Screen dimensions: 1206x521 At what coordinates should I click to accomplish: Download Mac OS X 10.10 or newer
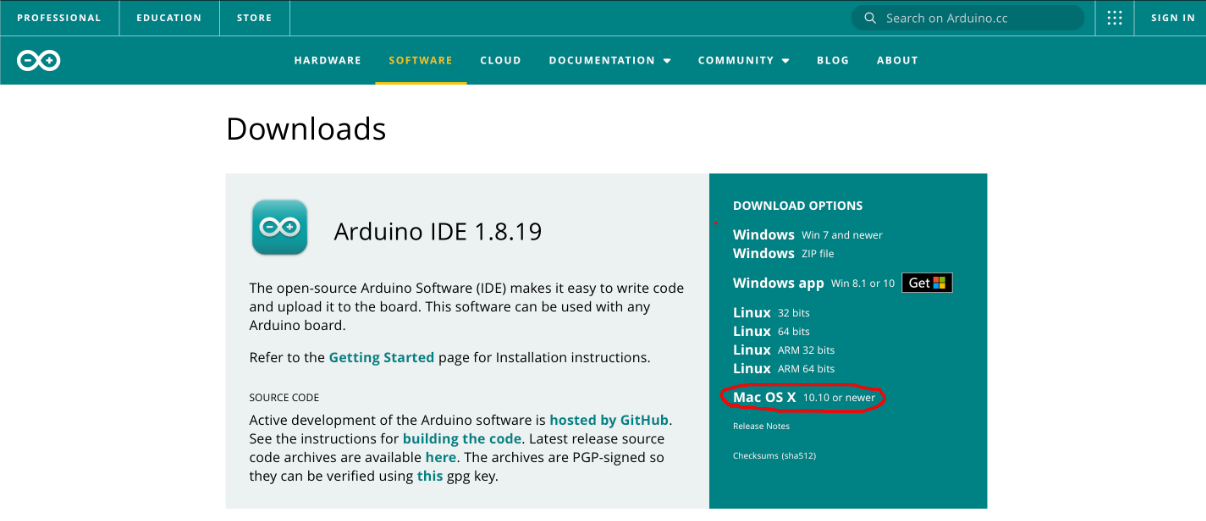tap(804, 397)
